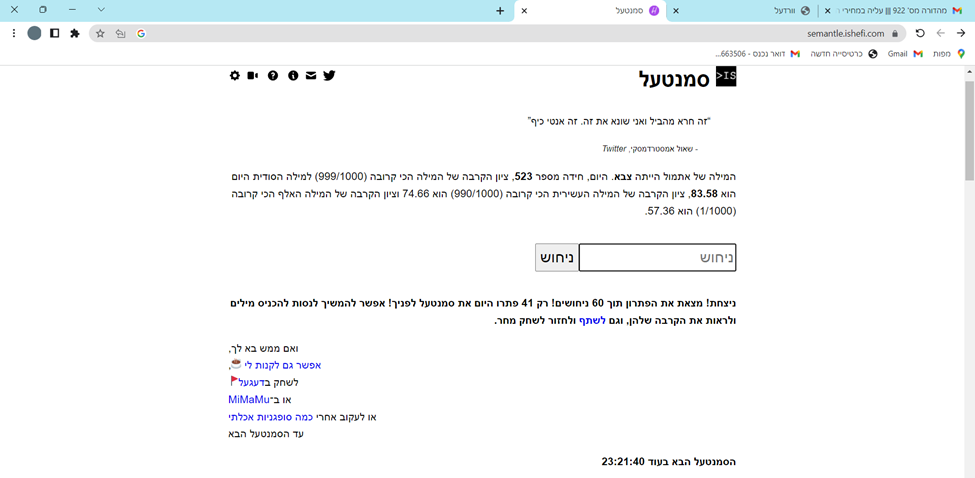The width and height of the screenshot is (975, 478).
Task: Click the envelope mail icon in page header
Action: tap(310, 75)
